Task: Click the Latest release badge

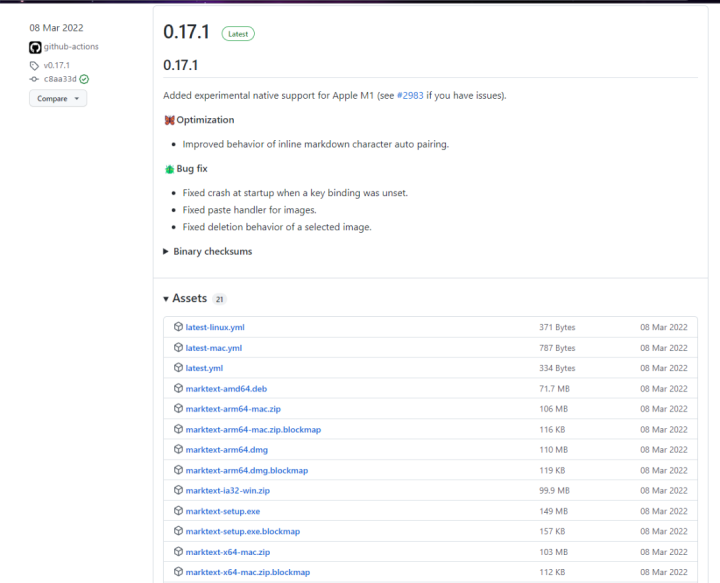Action: coord(238,34)
